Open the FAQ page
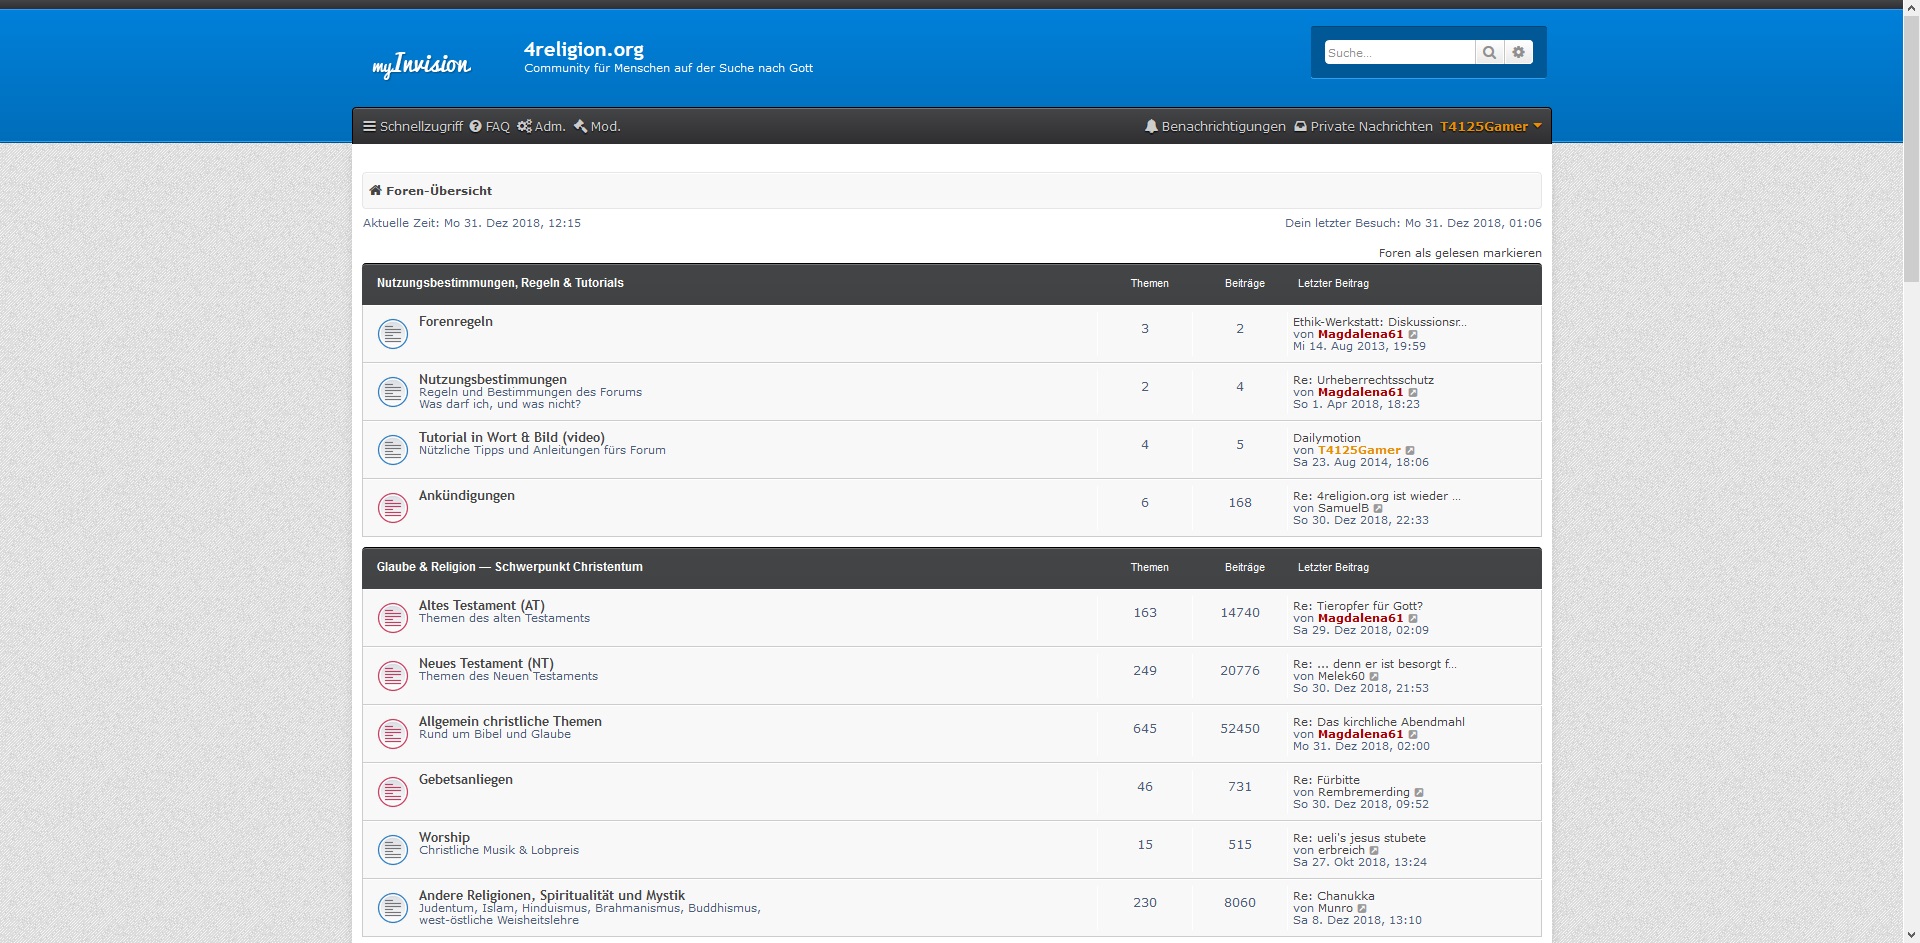The height and width of the screenshot is (943, 1920). click(x=490, y=127)
